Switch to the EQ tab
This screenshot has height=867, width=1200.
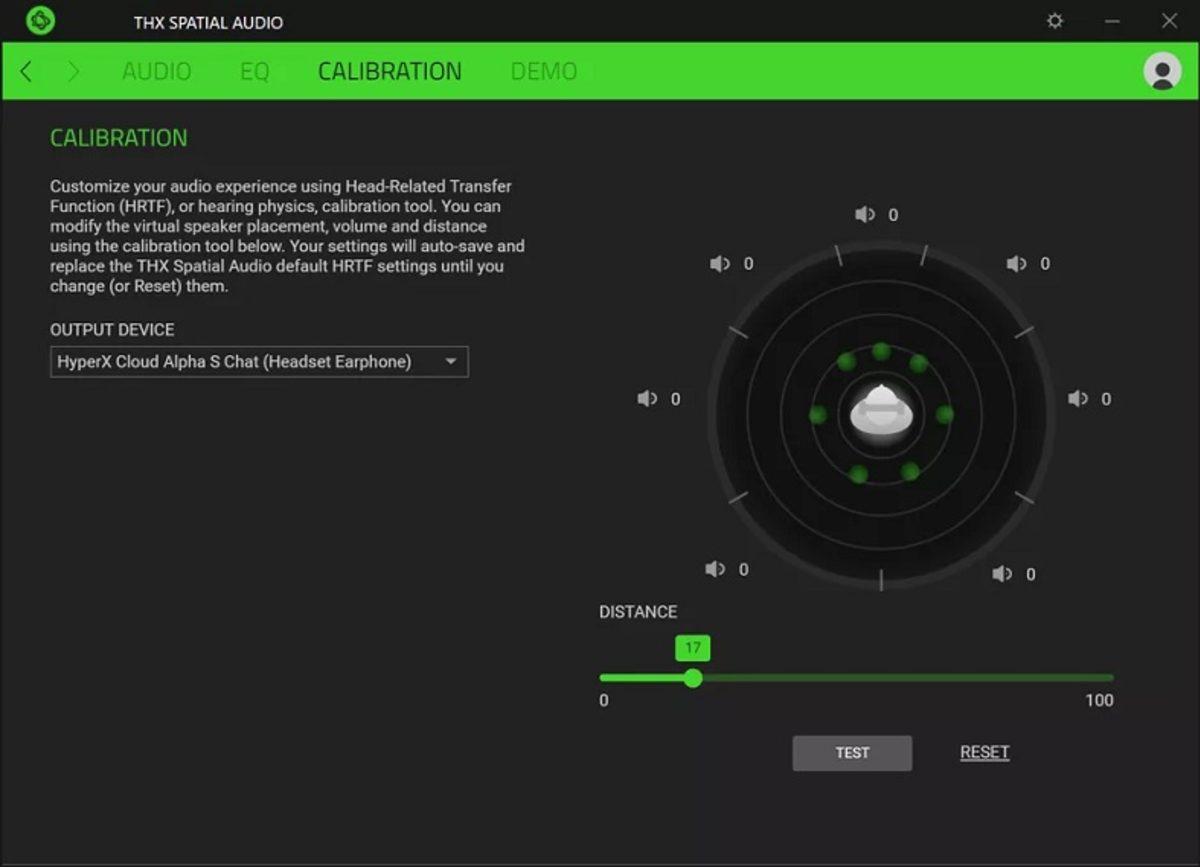[x=256, y=71]
